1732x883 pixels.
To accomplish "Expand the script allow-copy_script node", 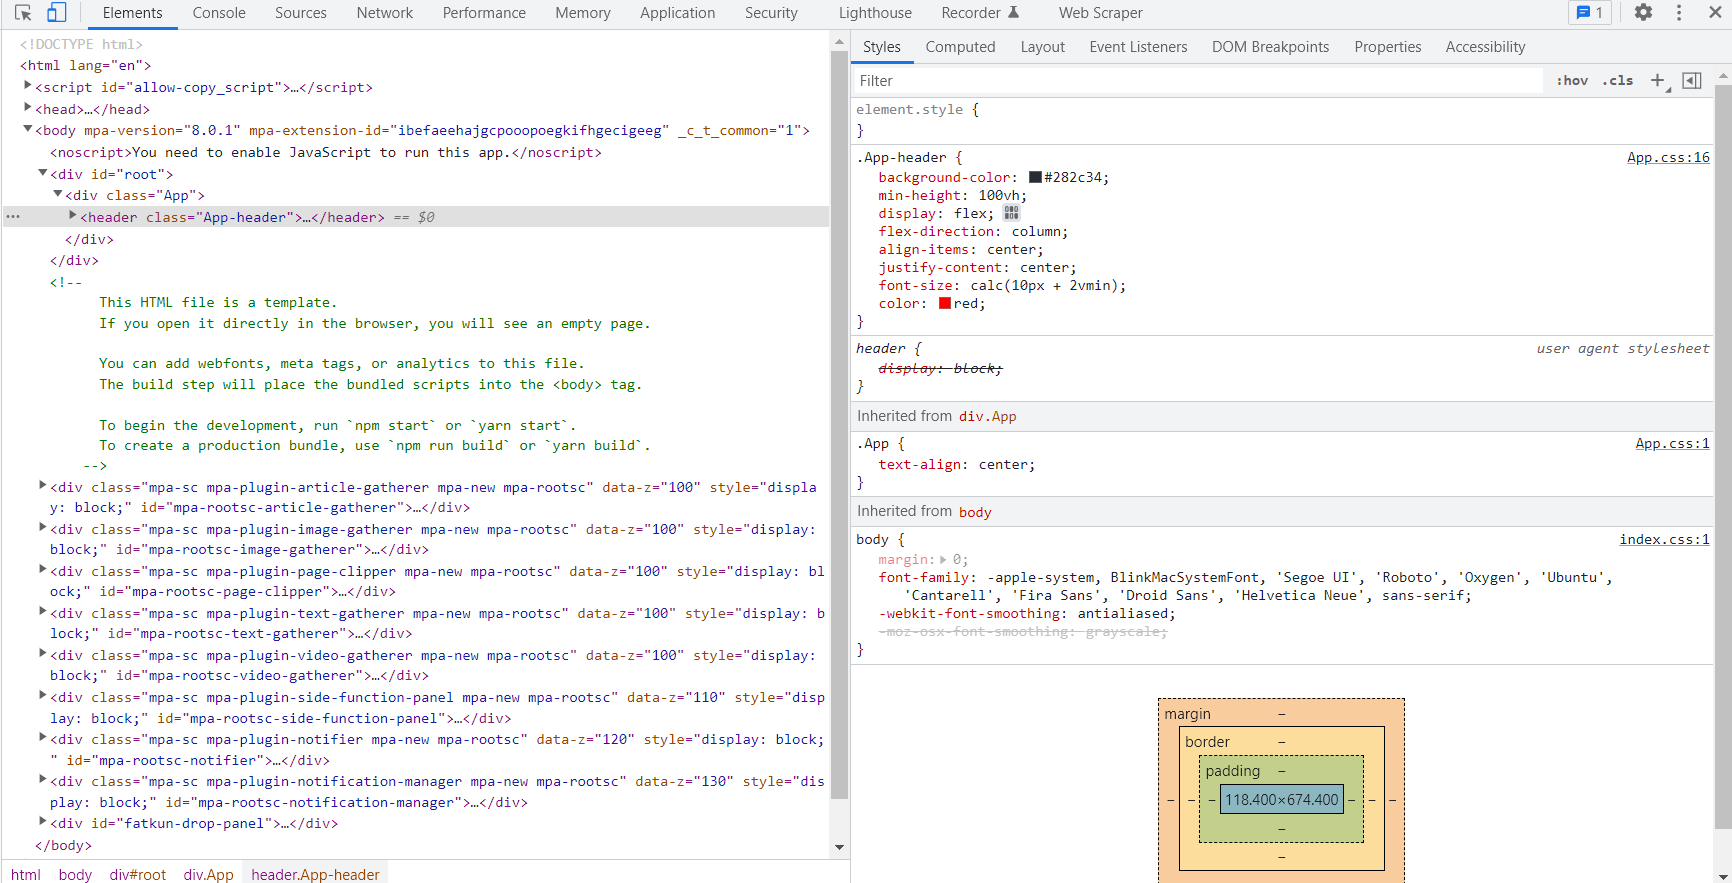I will tap(28, 87).
